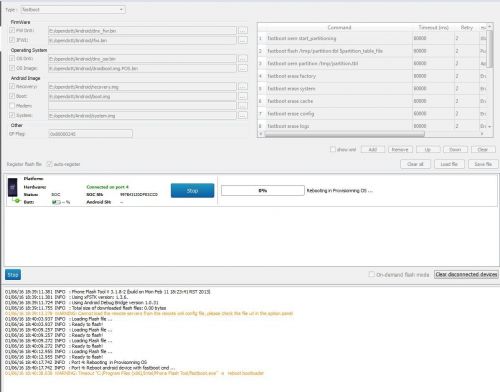
Task: Click the CP Flag value field
Action: (90, 134)
